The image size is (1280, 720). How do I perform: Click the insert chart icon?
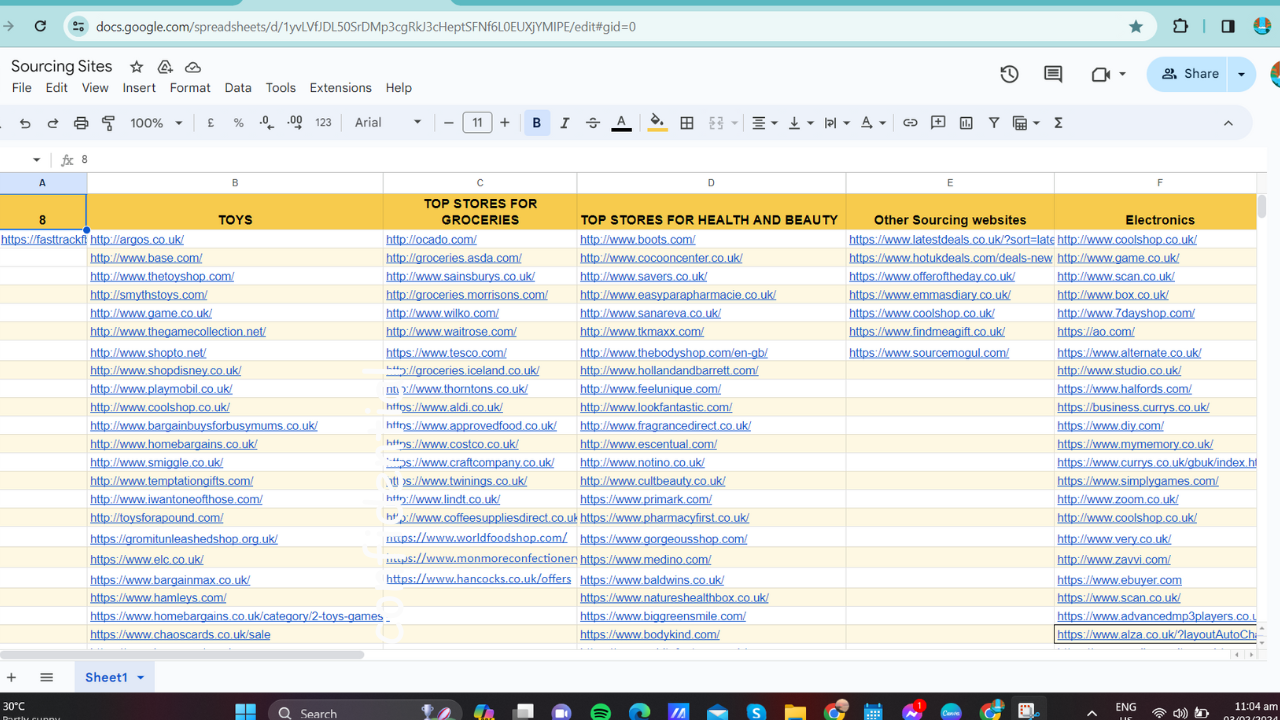pyautogui.click(x=966, y=123)
